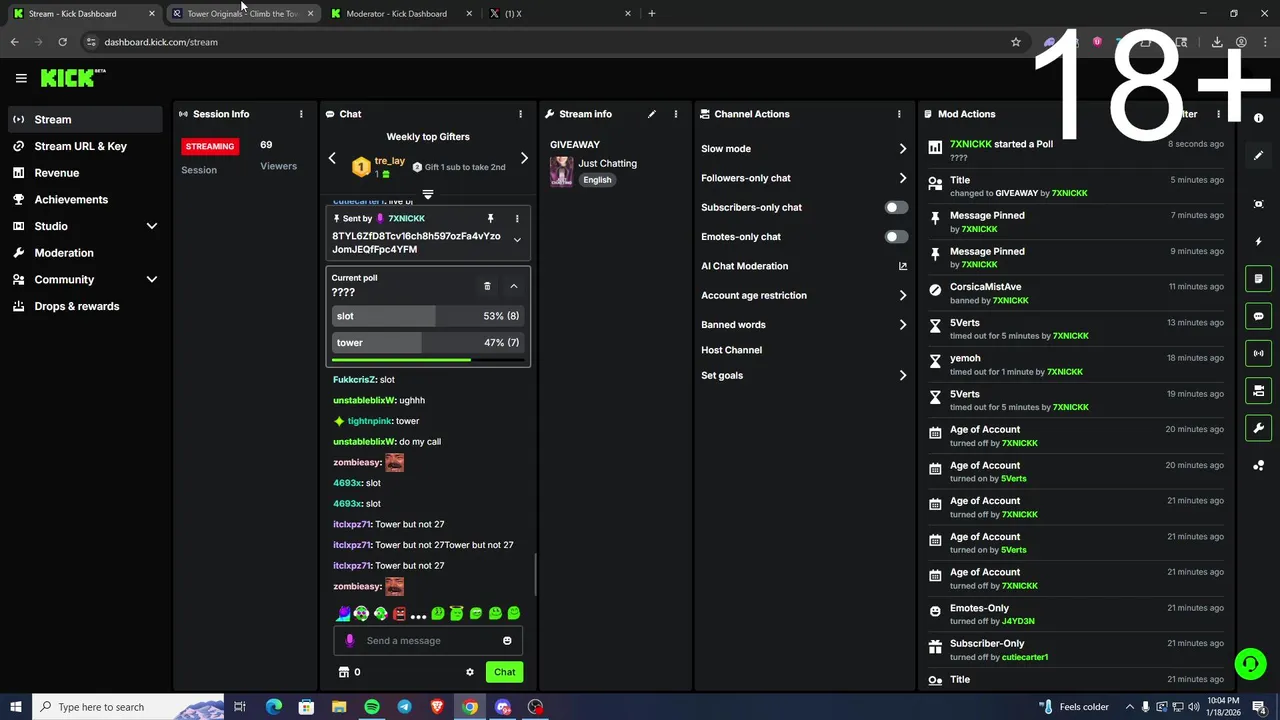Open Chat panel three-dot menu
Screen dimensions: 1280x720
point(520,114)
